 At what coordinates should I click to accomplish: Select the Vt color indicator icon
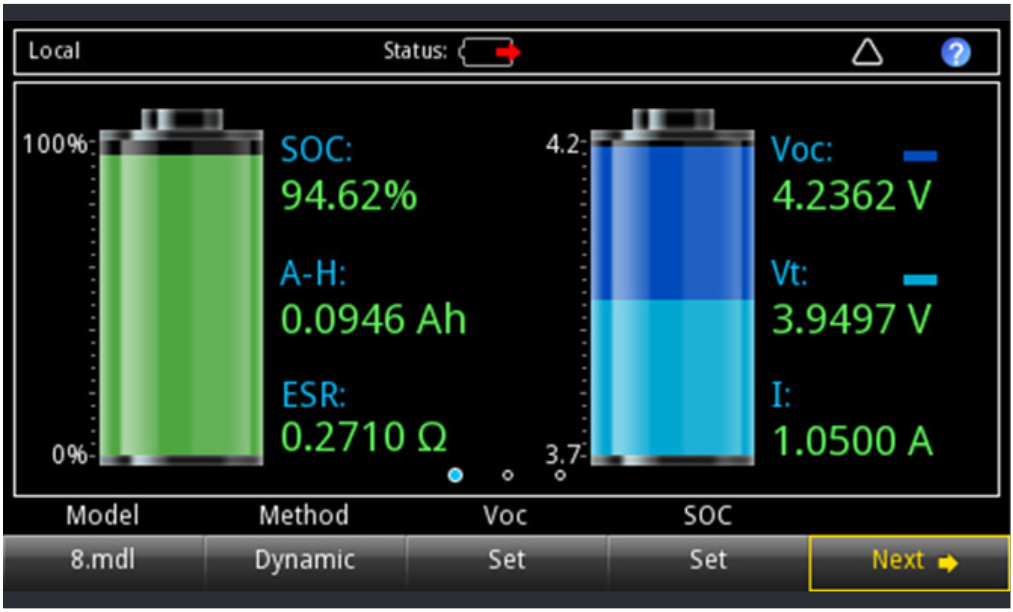pos(918,280)
